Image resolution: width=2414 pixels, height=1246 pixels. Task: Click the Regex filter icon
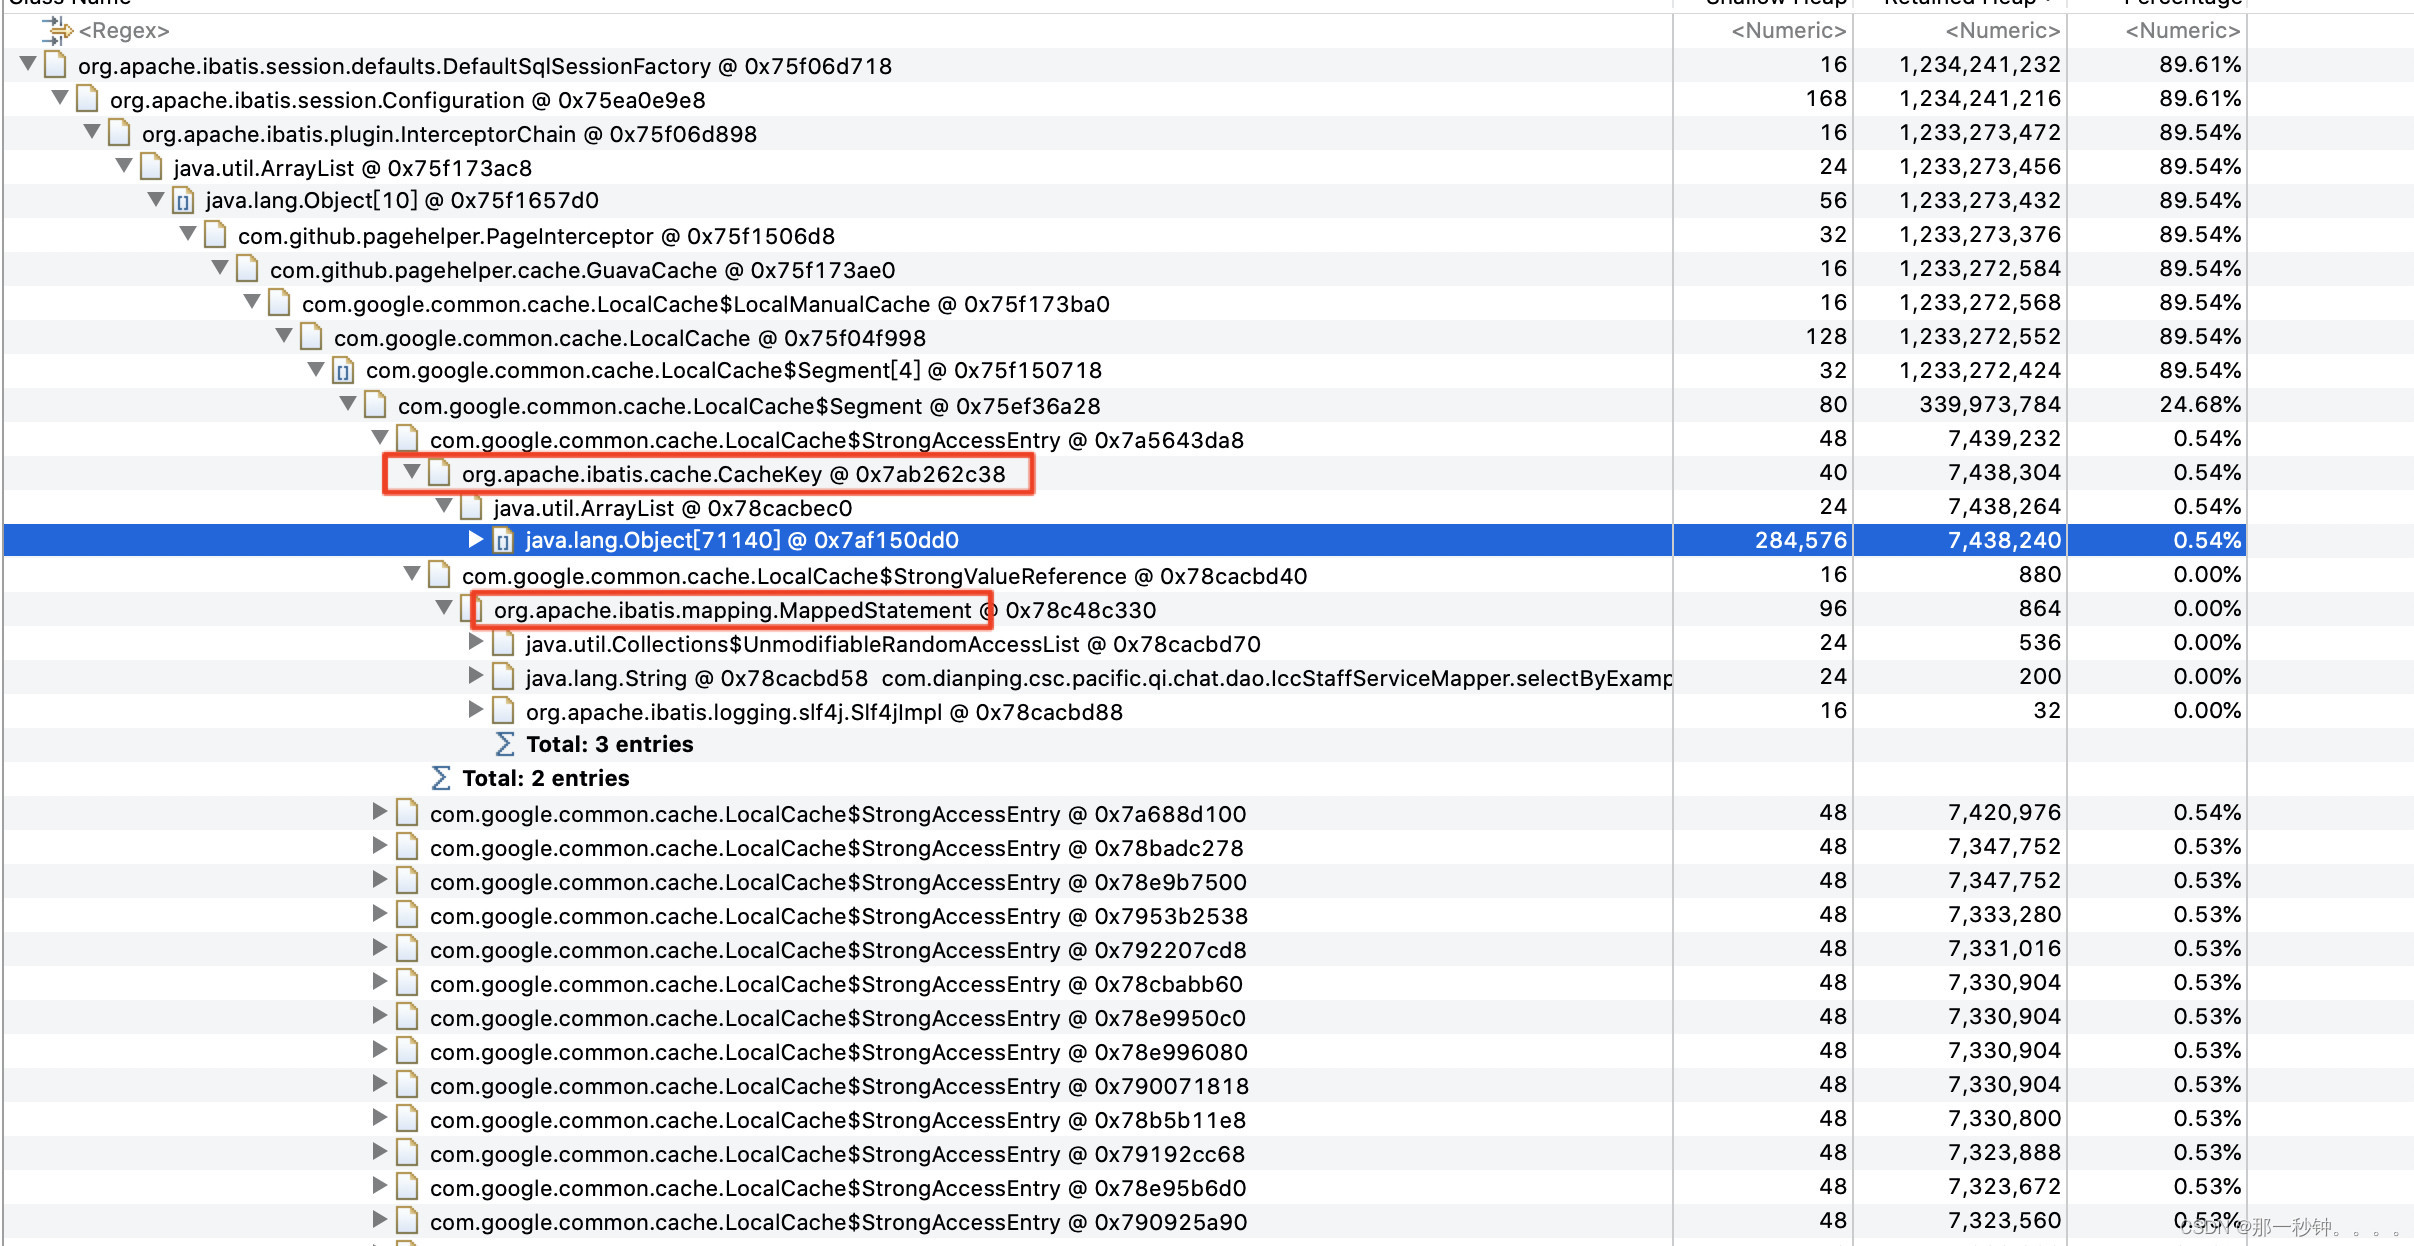click(x=57, y=30)
